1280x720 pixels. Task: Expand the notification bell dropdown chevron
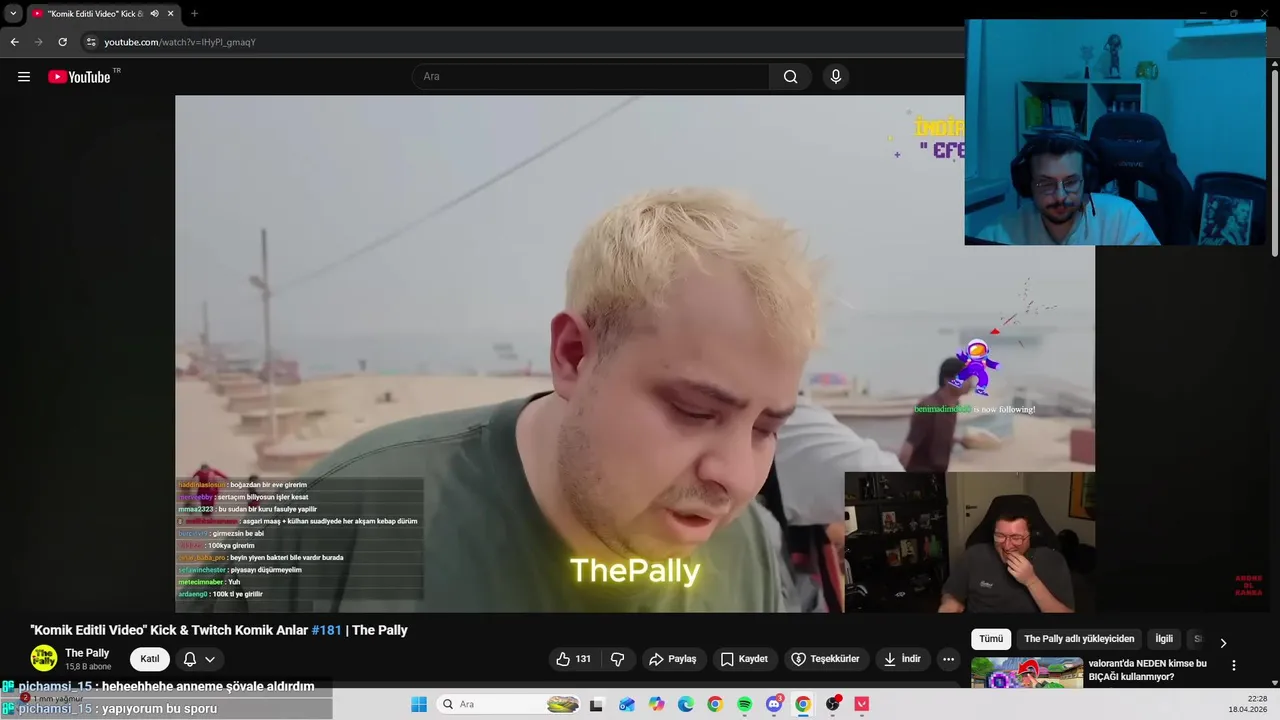[210, 659]
